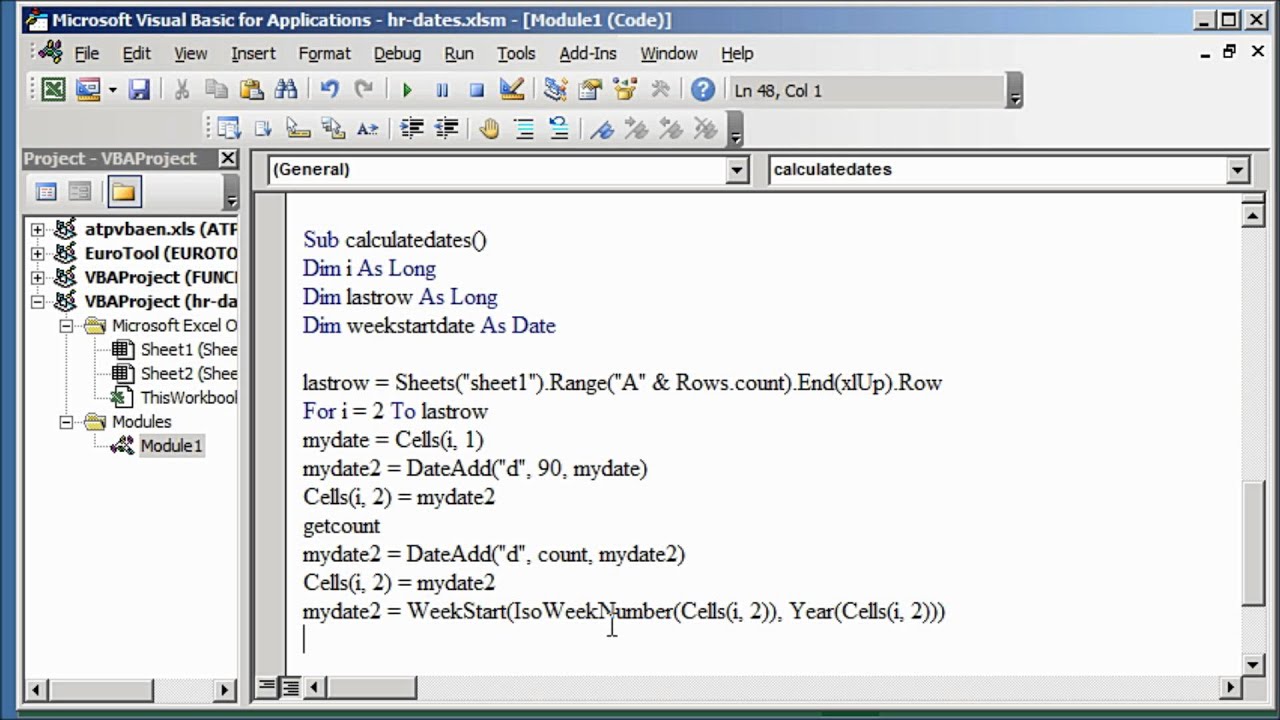Outdent the selected code
The image size is (1280, 720).
click(x=446, y=128)
